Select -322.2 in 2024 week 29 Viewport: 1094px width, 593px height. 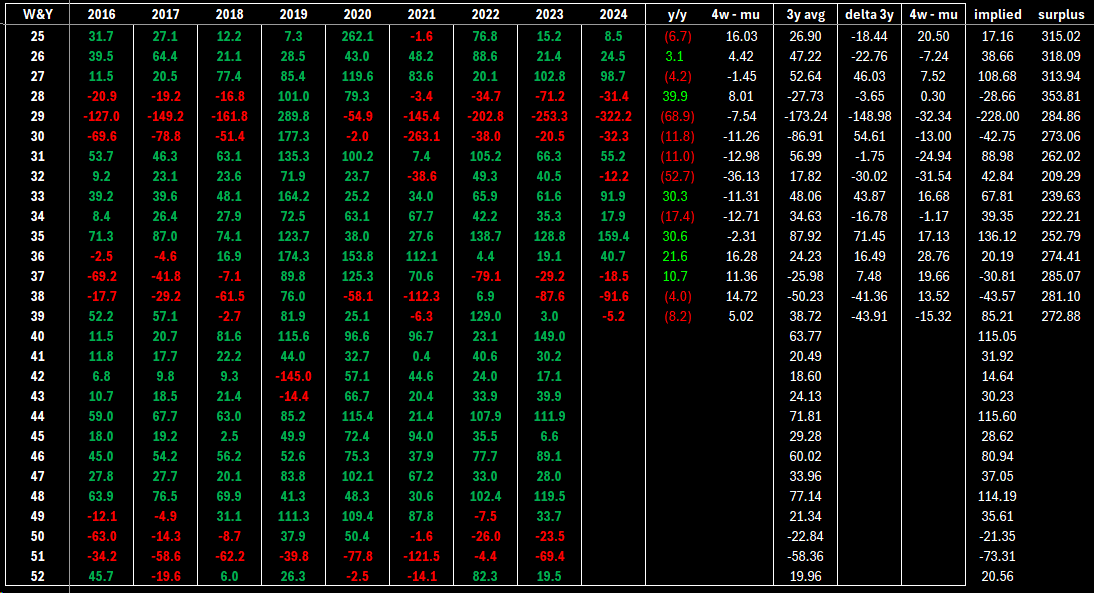613,117
